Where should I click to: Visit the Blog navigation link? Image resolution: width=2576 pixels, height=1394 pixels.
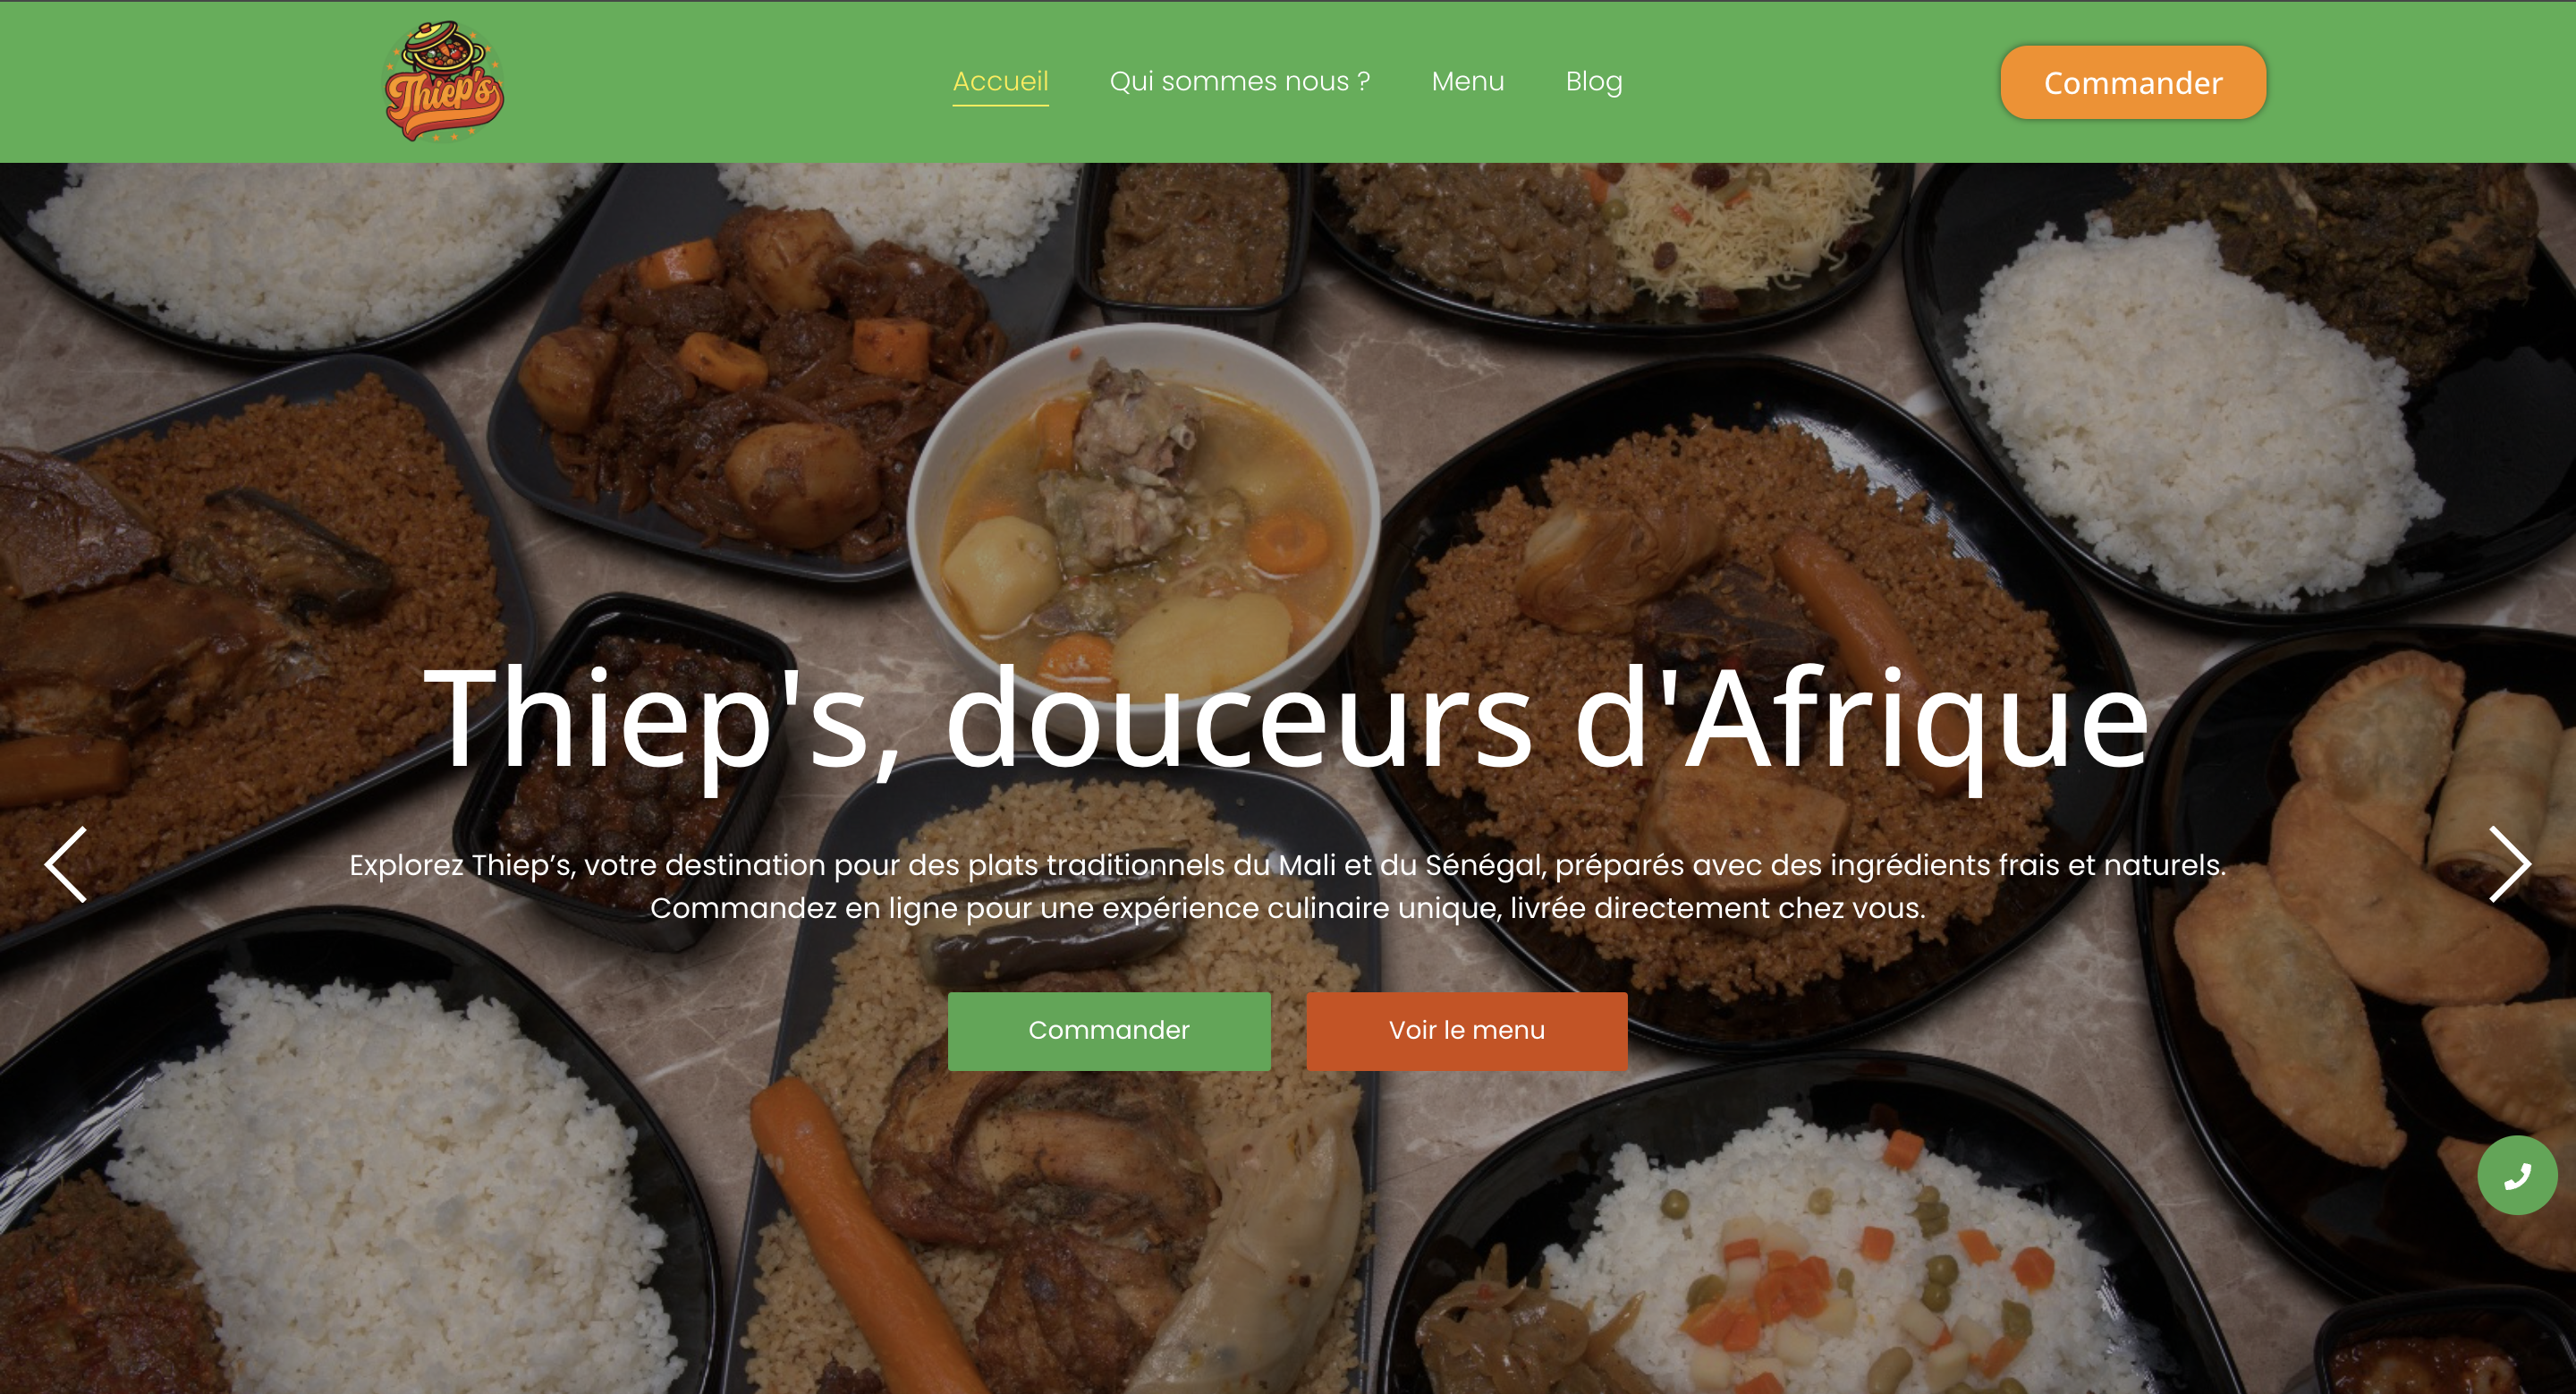pos(1594,81)
